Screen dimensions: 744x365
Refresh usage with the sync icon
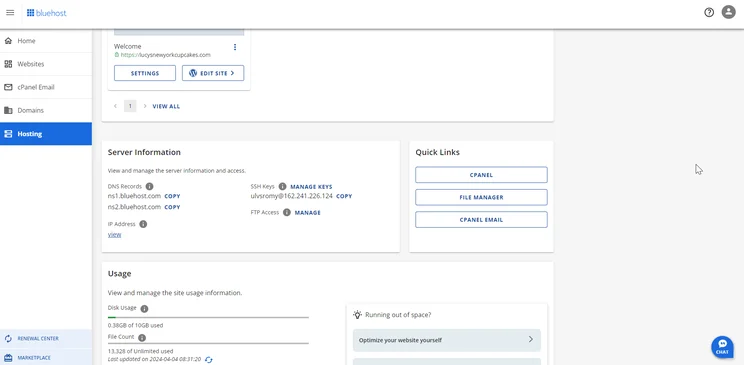209,360
